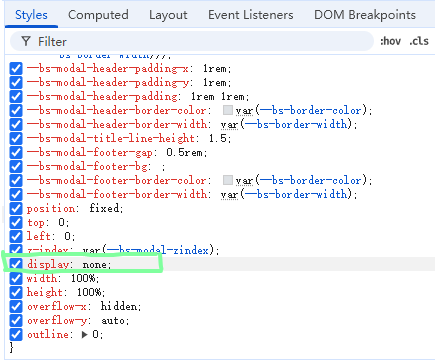Uncheck --bs-modal-header-border-width property
The image size is (435, 360).
click(x=16, y=125)
